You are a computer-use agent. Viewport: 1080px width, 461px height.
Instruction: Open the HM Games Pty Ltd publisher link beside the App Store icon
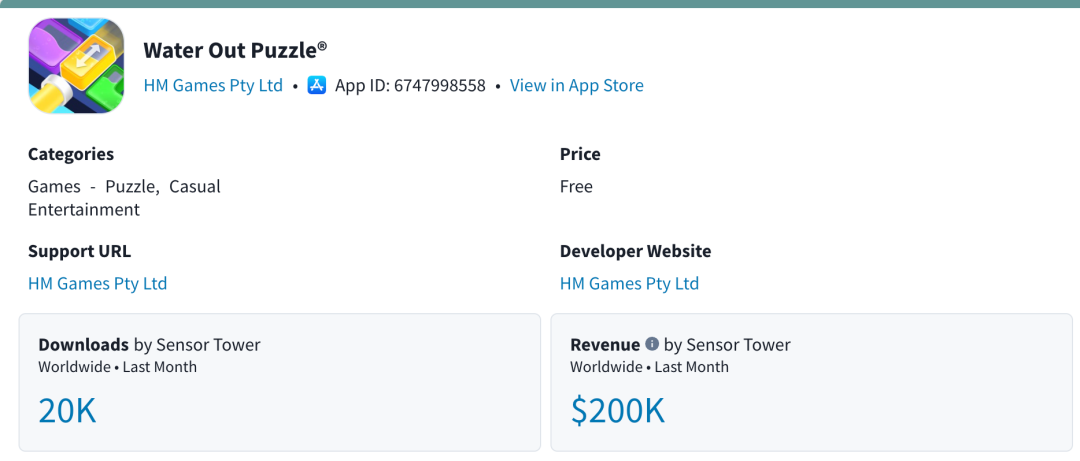tap(214, 85)
